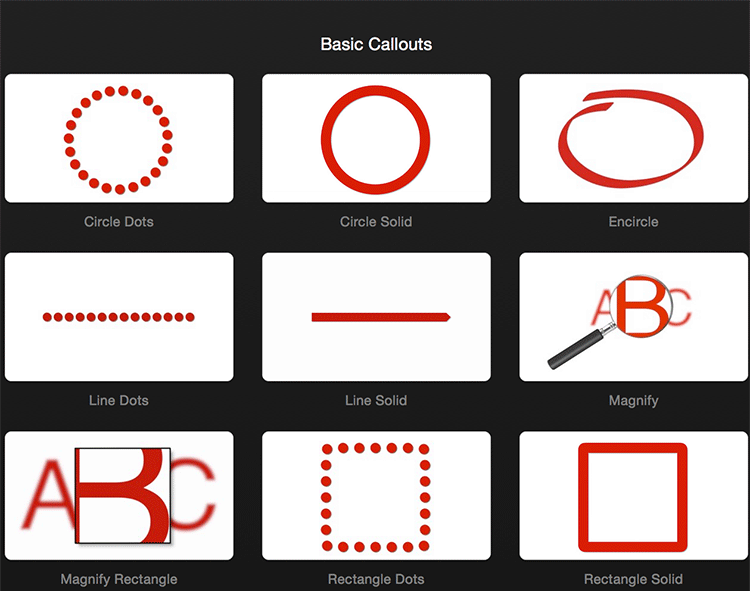
Task: Click the Line Solid caption
Action: click(x=376, y=401)
